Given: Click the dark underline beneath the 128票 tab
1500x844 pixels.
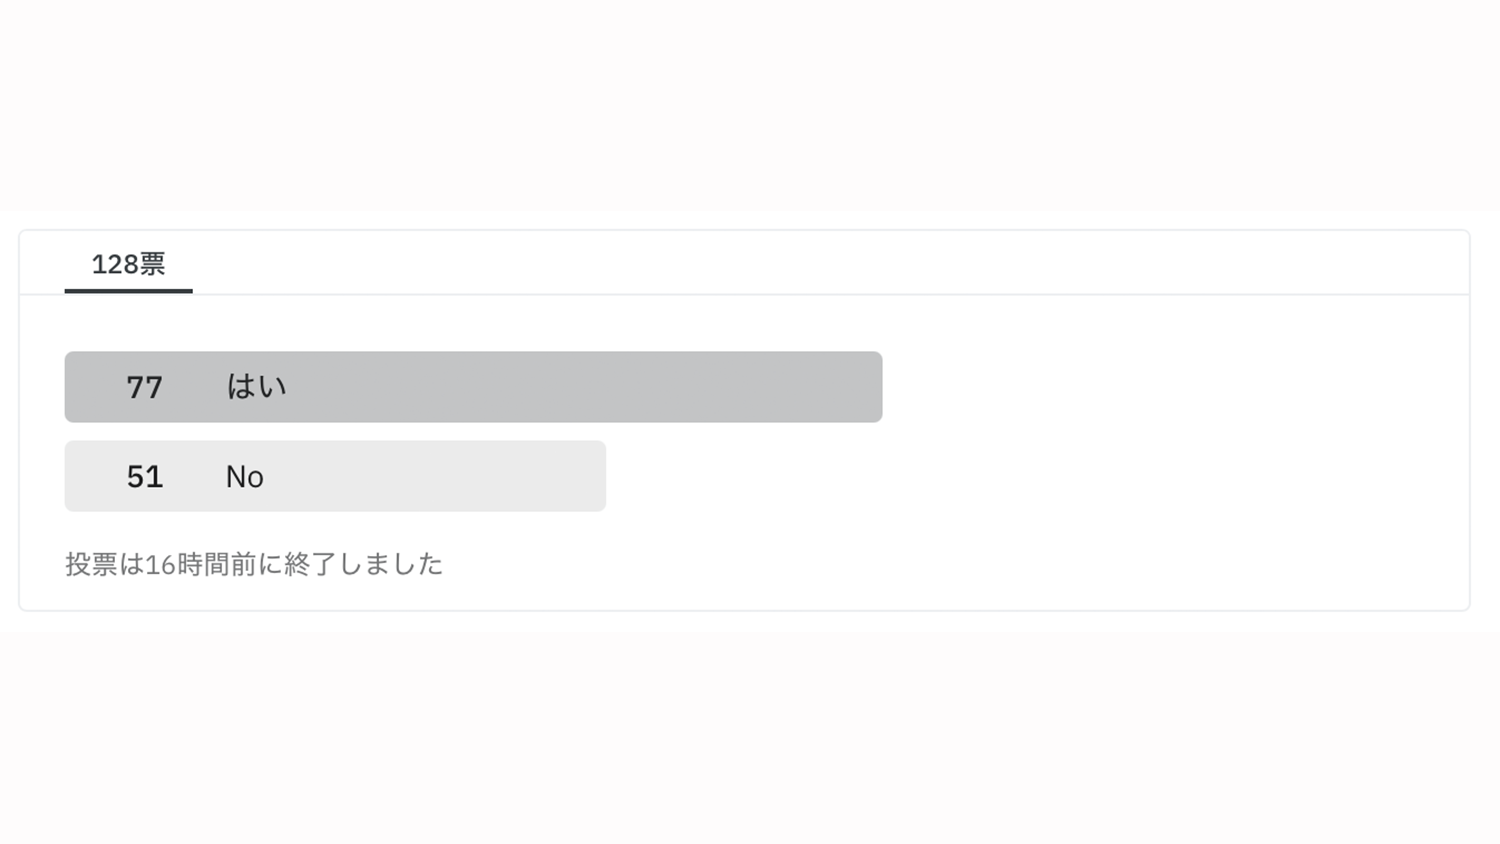Looking at the screenshot, I should 128,291.
